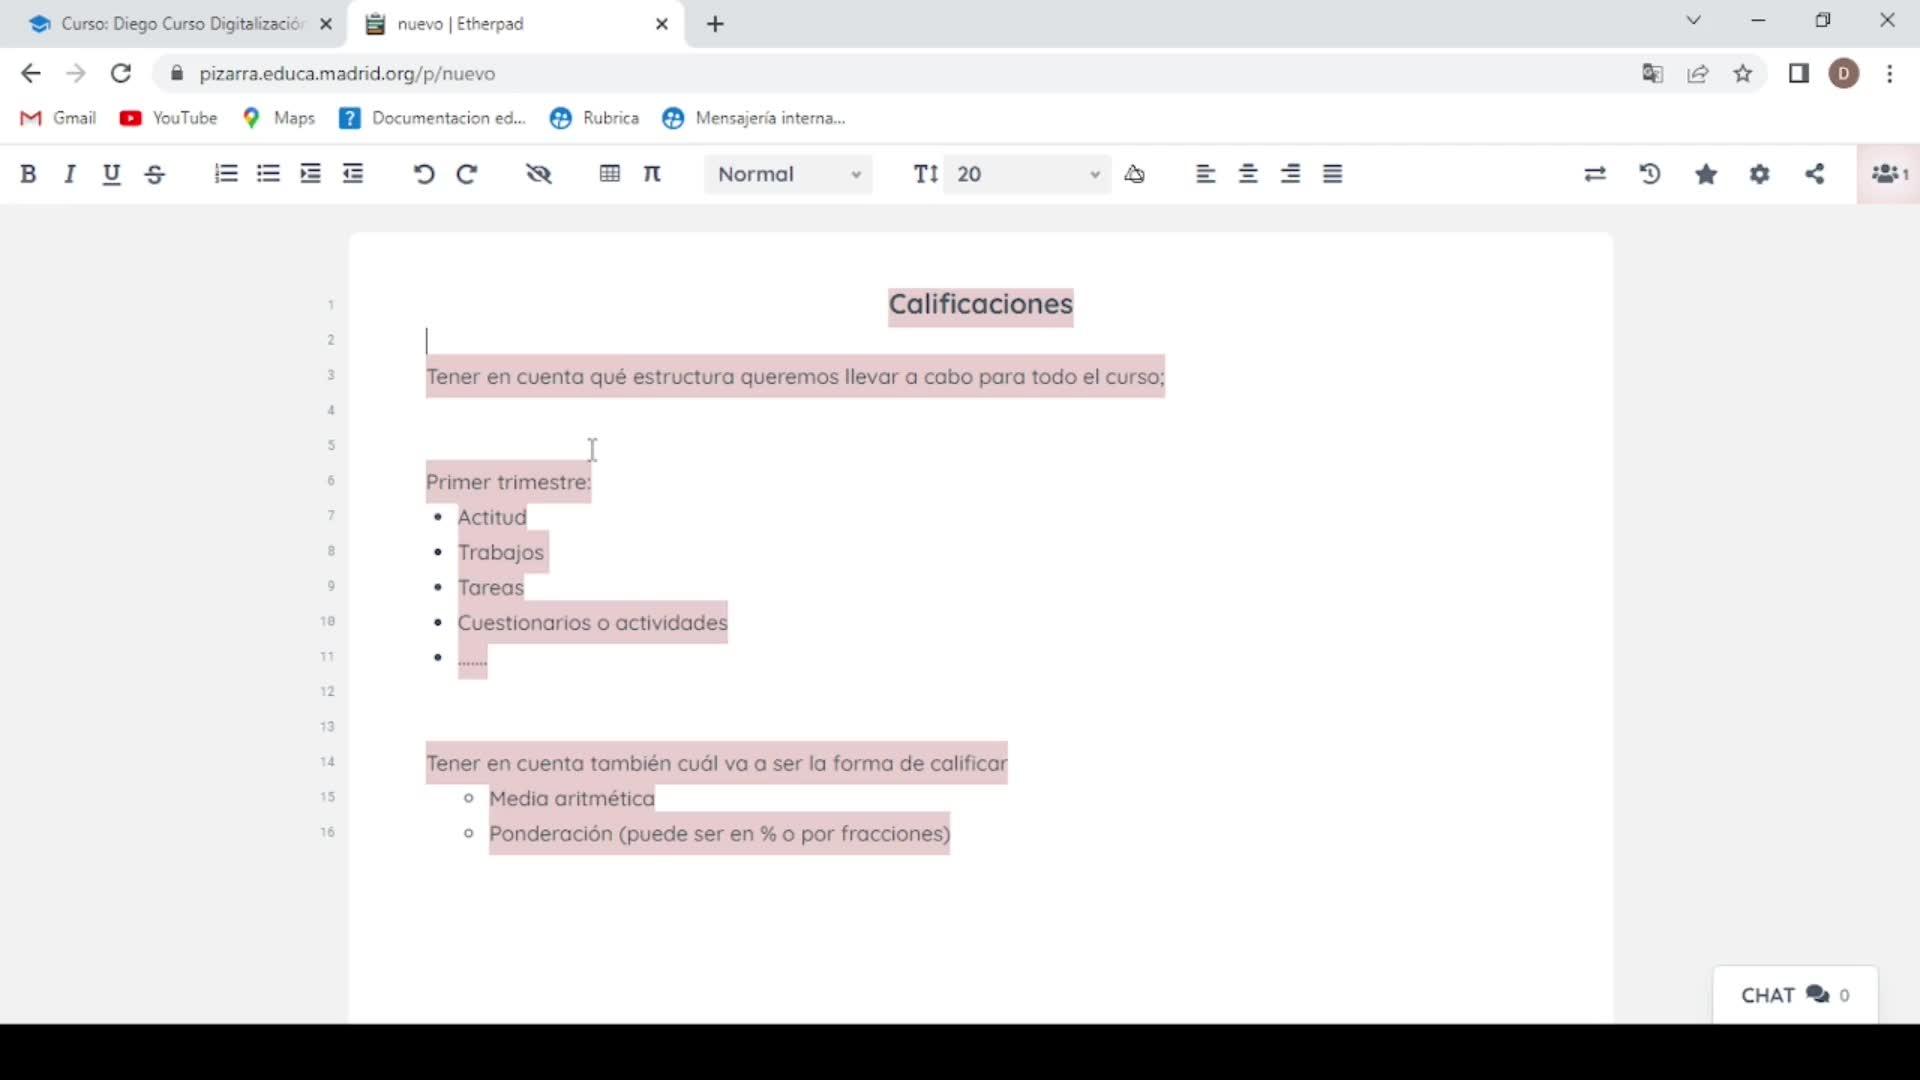Open the Normal style dropdown
1920x1080 pixels.
[x=788, y=174]
